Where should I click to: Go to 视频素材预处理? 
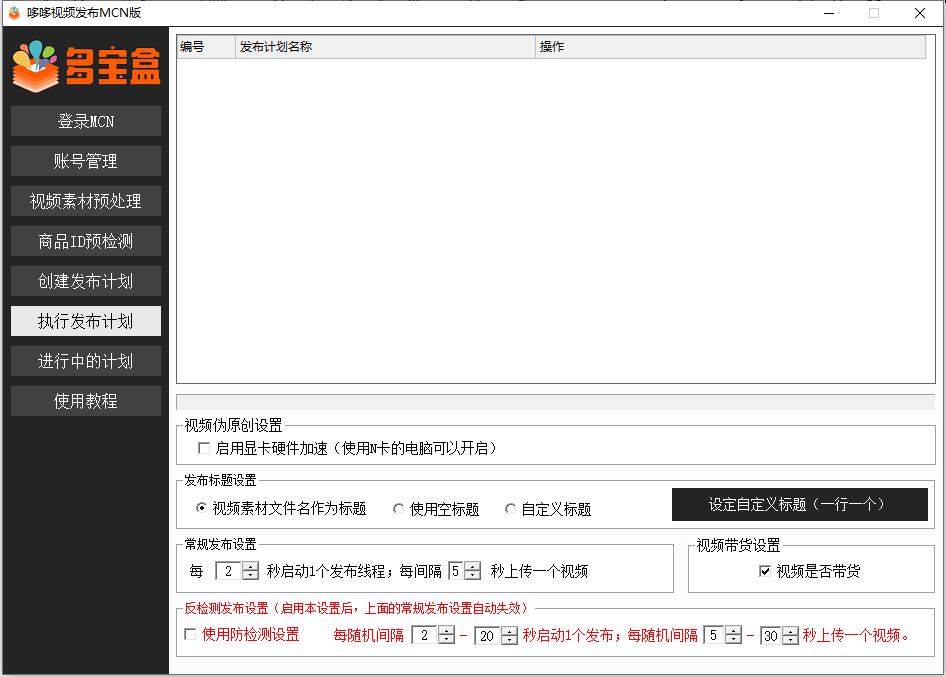coord(86,201)
